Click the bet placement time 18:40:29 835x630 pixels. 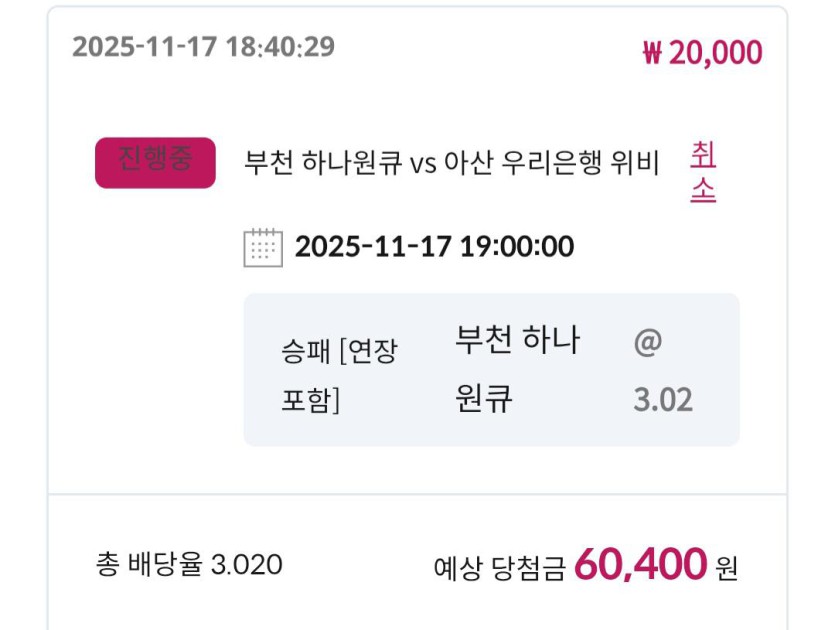coord(279,47)
